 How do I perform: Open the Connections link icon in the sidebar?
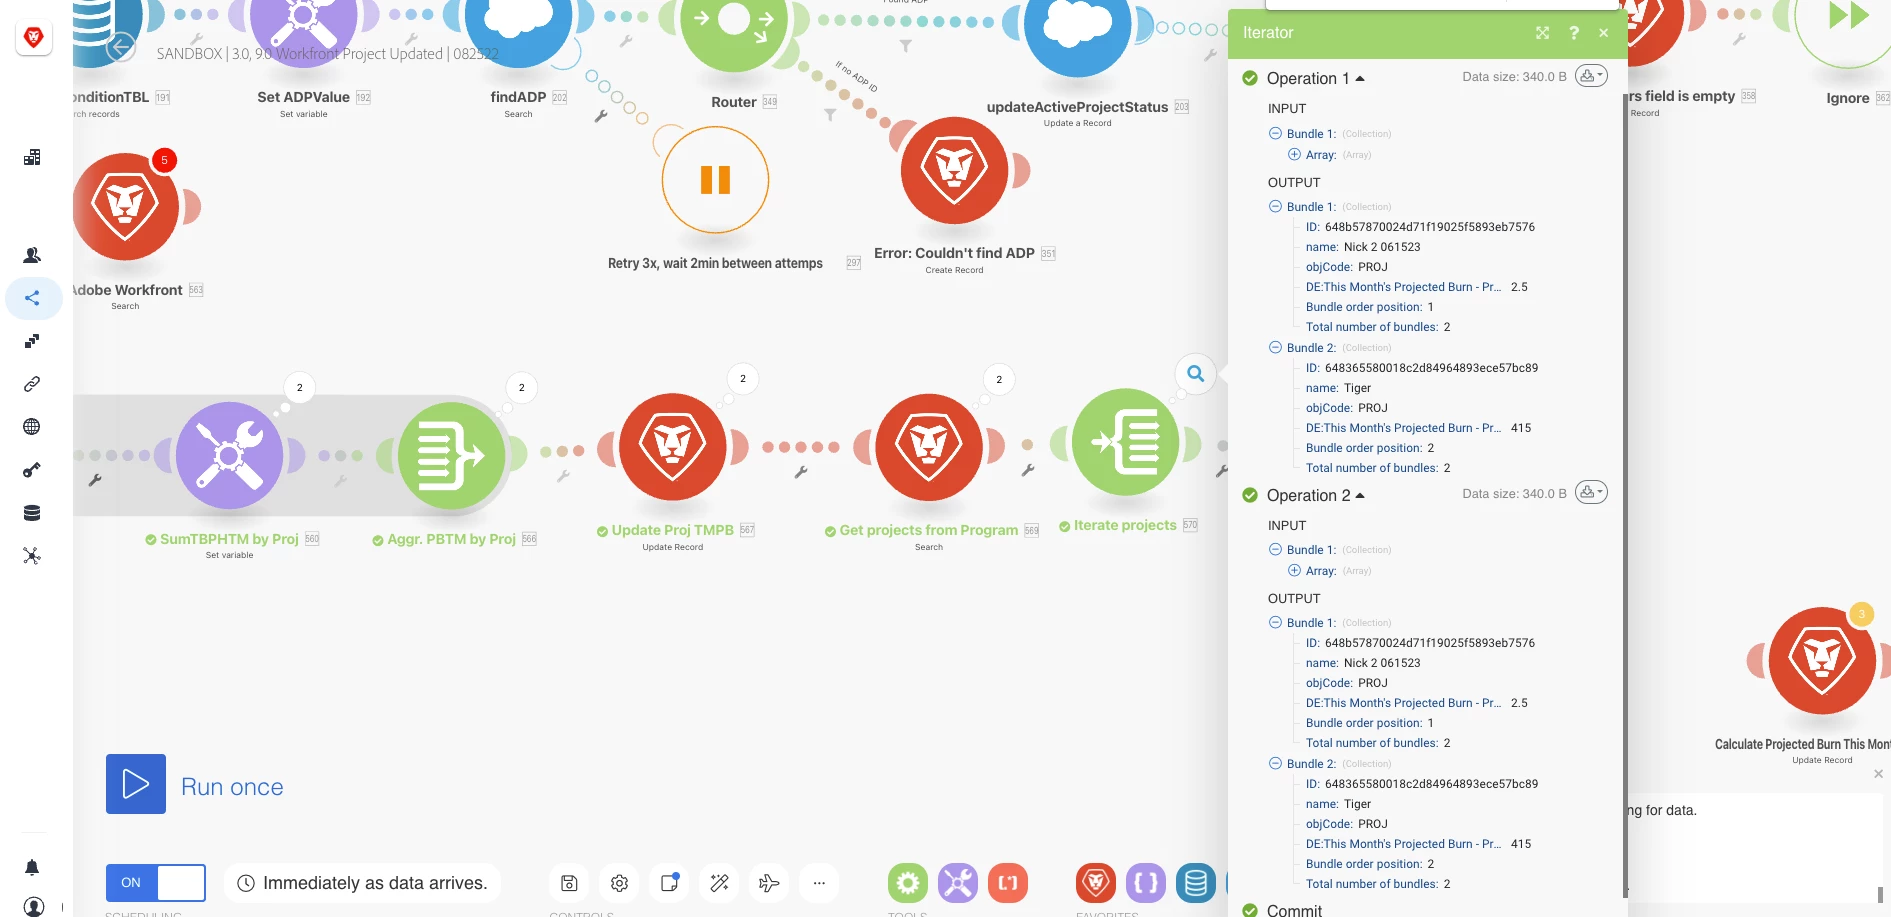(32, 384)
